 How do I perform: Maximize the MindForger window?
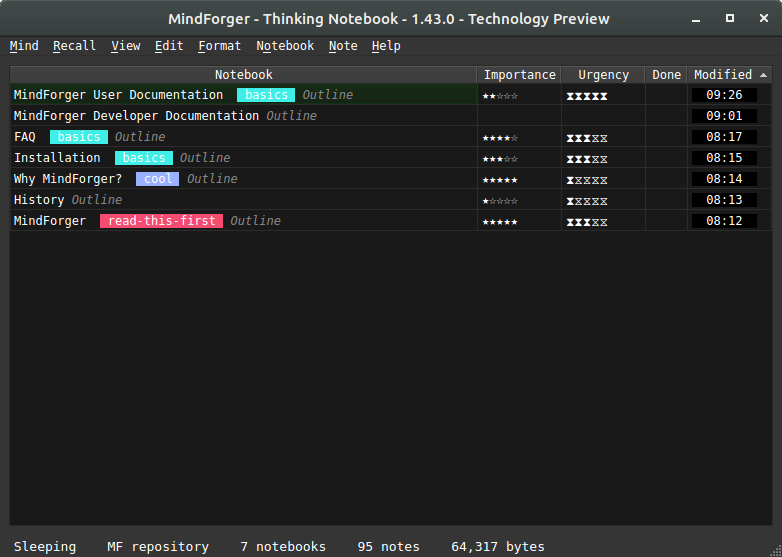click(x=730, y=18)
